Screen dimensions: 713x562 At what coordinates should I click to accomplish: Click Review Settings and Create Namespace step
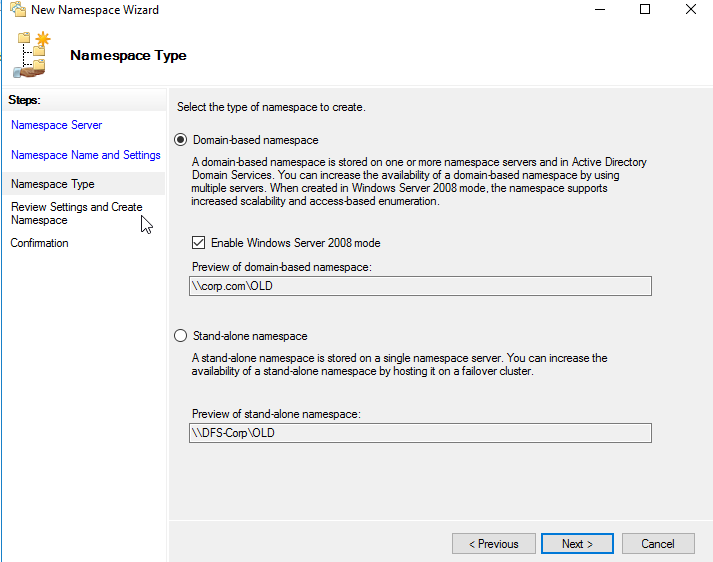click(76, 213)
